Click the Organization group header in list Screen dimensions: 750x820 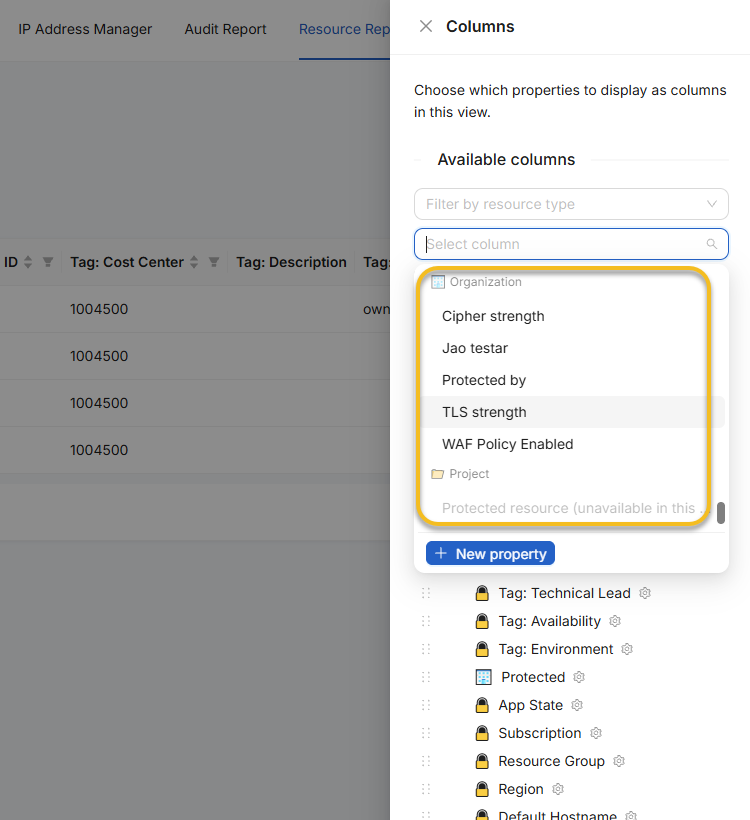pos(476,282)
